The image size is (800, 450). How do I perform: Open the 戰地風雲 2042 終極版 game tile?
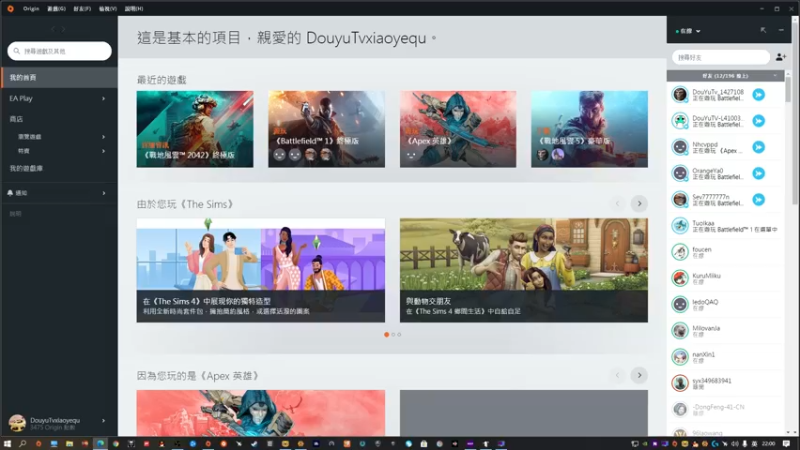coord(195,129)
